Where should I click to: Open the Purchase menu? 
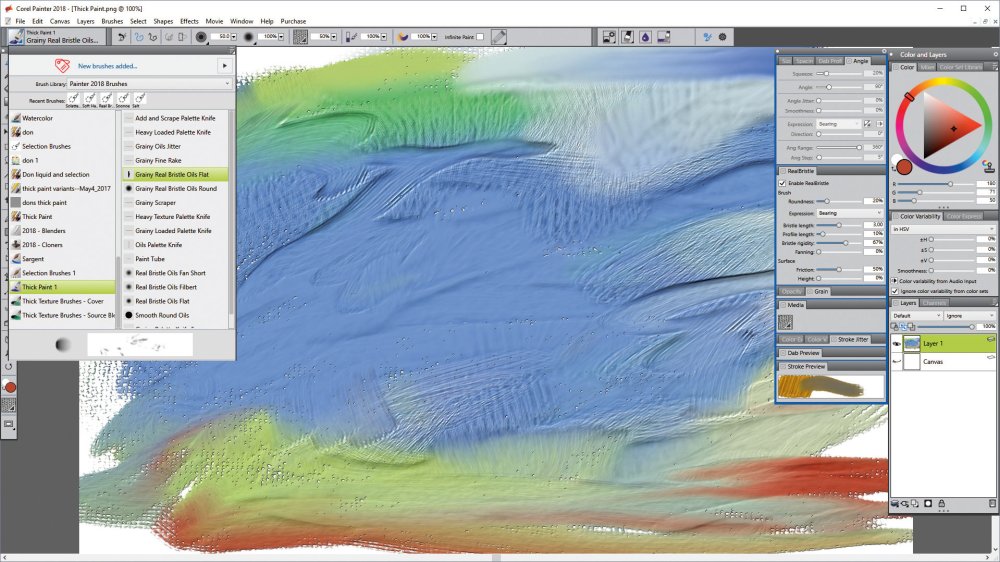click(293, 21)
